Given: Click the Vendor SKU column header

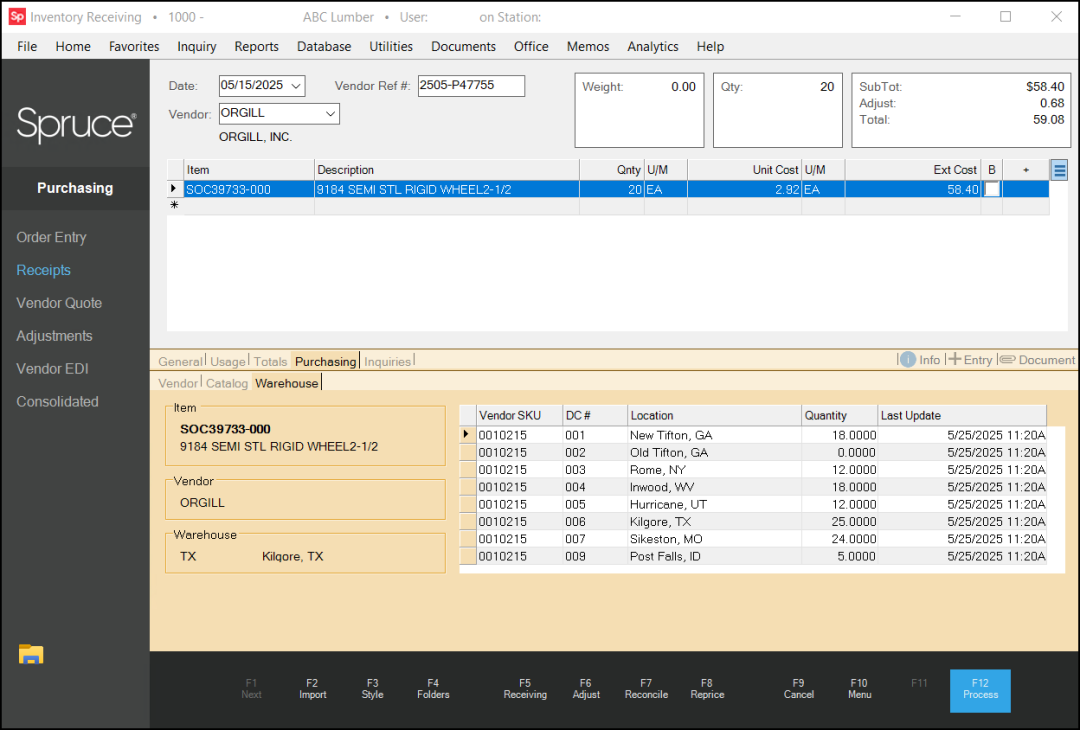Looking at the screenshot, I should [x=519, y=415].
